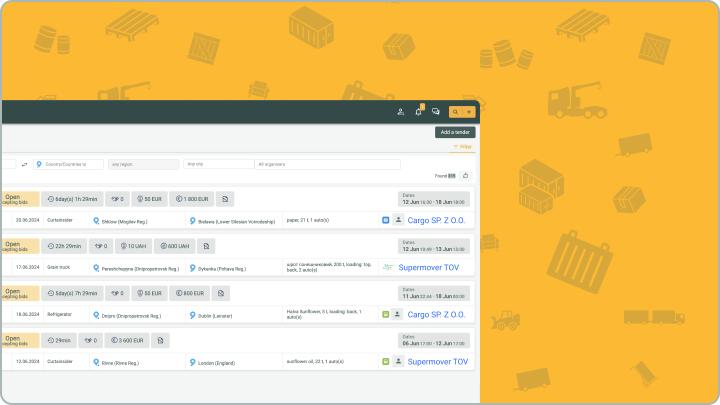The image size is (720, 405).
Task: Open the user profile icon in header
Action: [401, 112]
